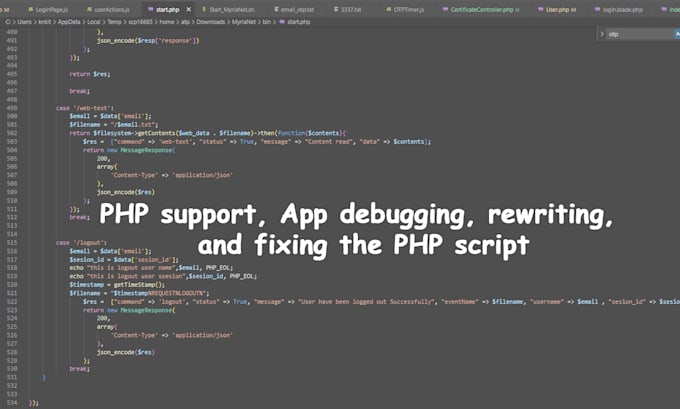Select 'Downloads' breadcrumb segment

tap(211, 22)
